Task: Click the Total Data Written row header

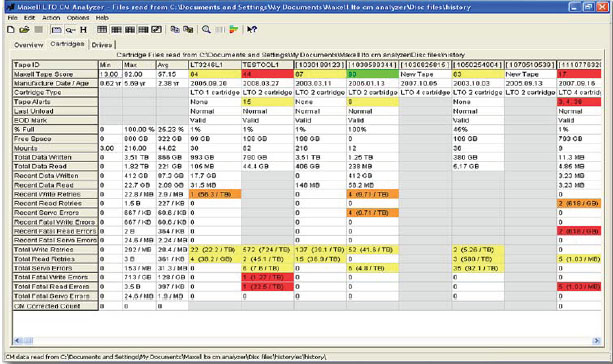Action: coord(55,157)
